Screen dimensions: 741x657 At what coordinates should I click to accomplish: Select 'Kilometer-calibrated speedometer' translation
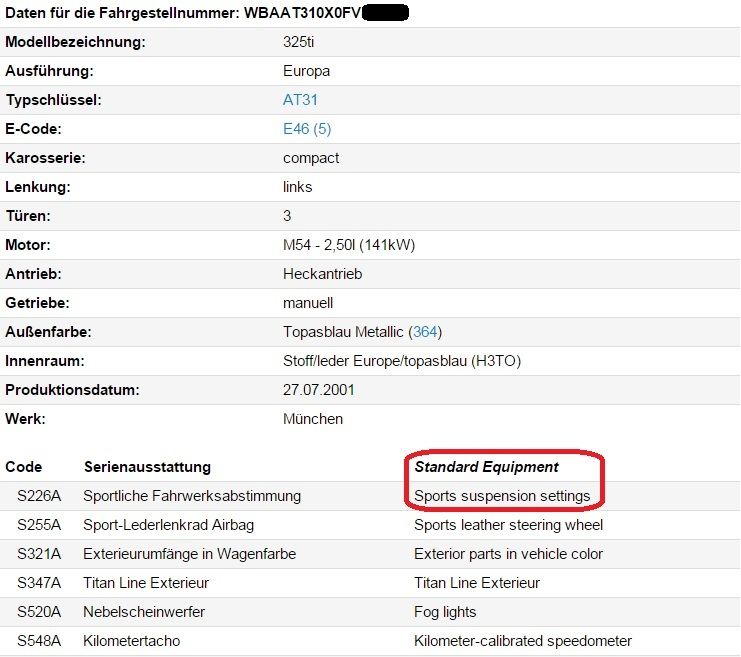pyautogui.click(x=523, y=641)
